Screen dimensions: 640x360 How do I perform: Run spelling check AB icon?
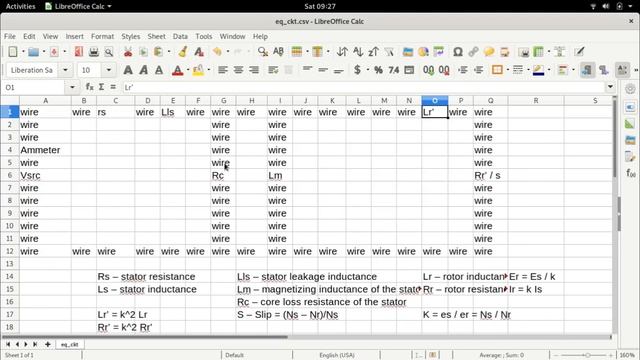point(278,52)
